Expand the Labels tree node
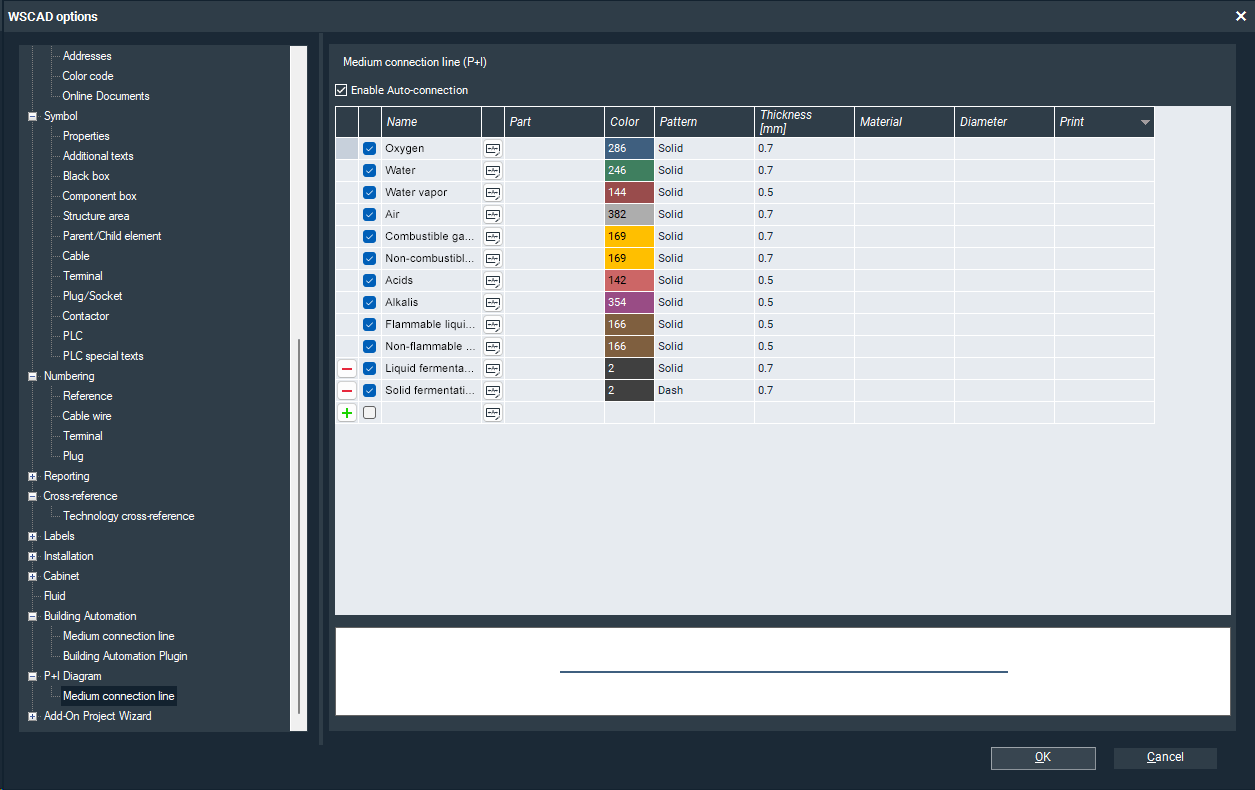1255x790 pixels. coord(33,536)
